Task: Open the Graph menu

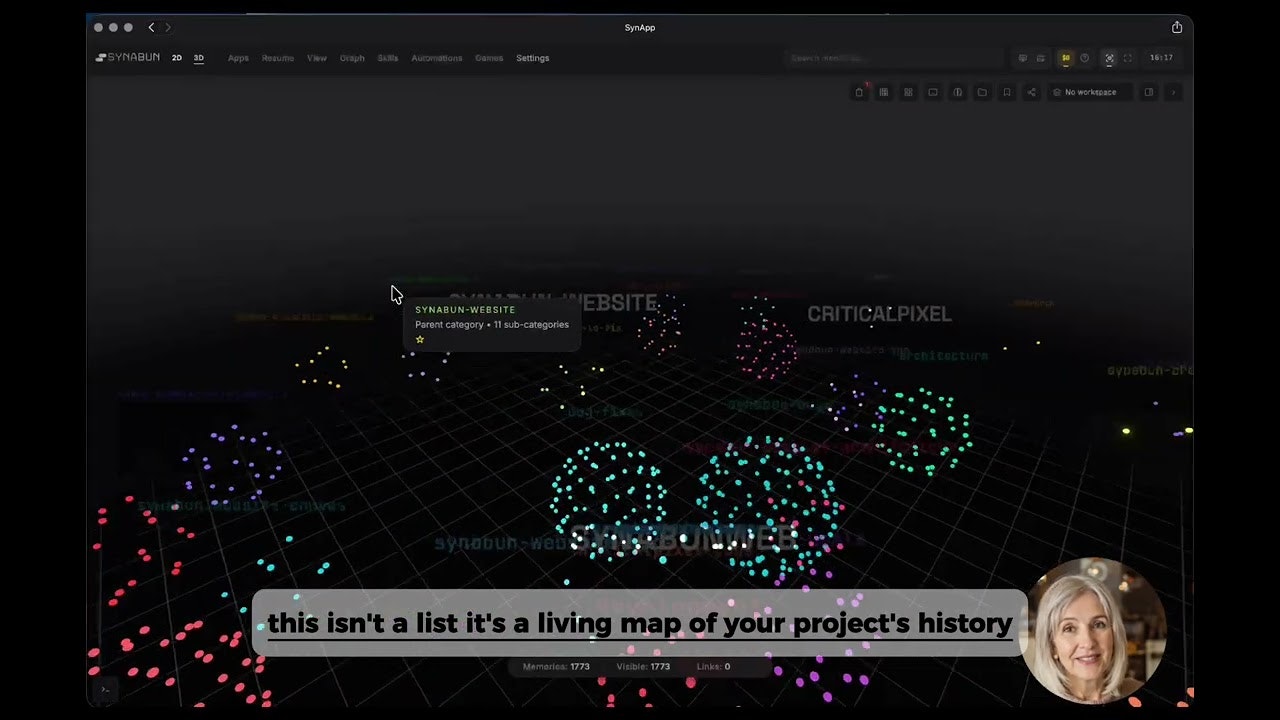Action: point(352,58)
